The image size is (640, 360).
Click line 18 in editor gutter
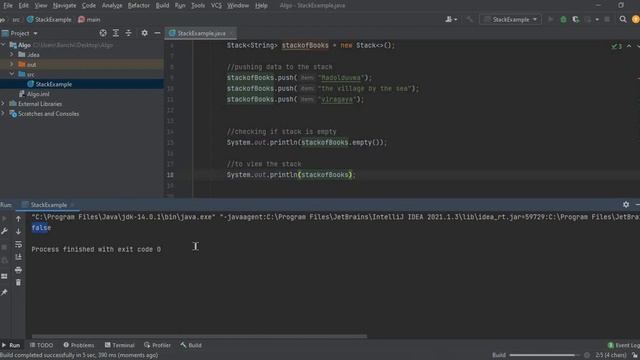[170, 175]
